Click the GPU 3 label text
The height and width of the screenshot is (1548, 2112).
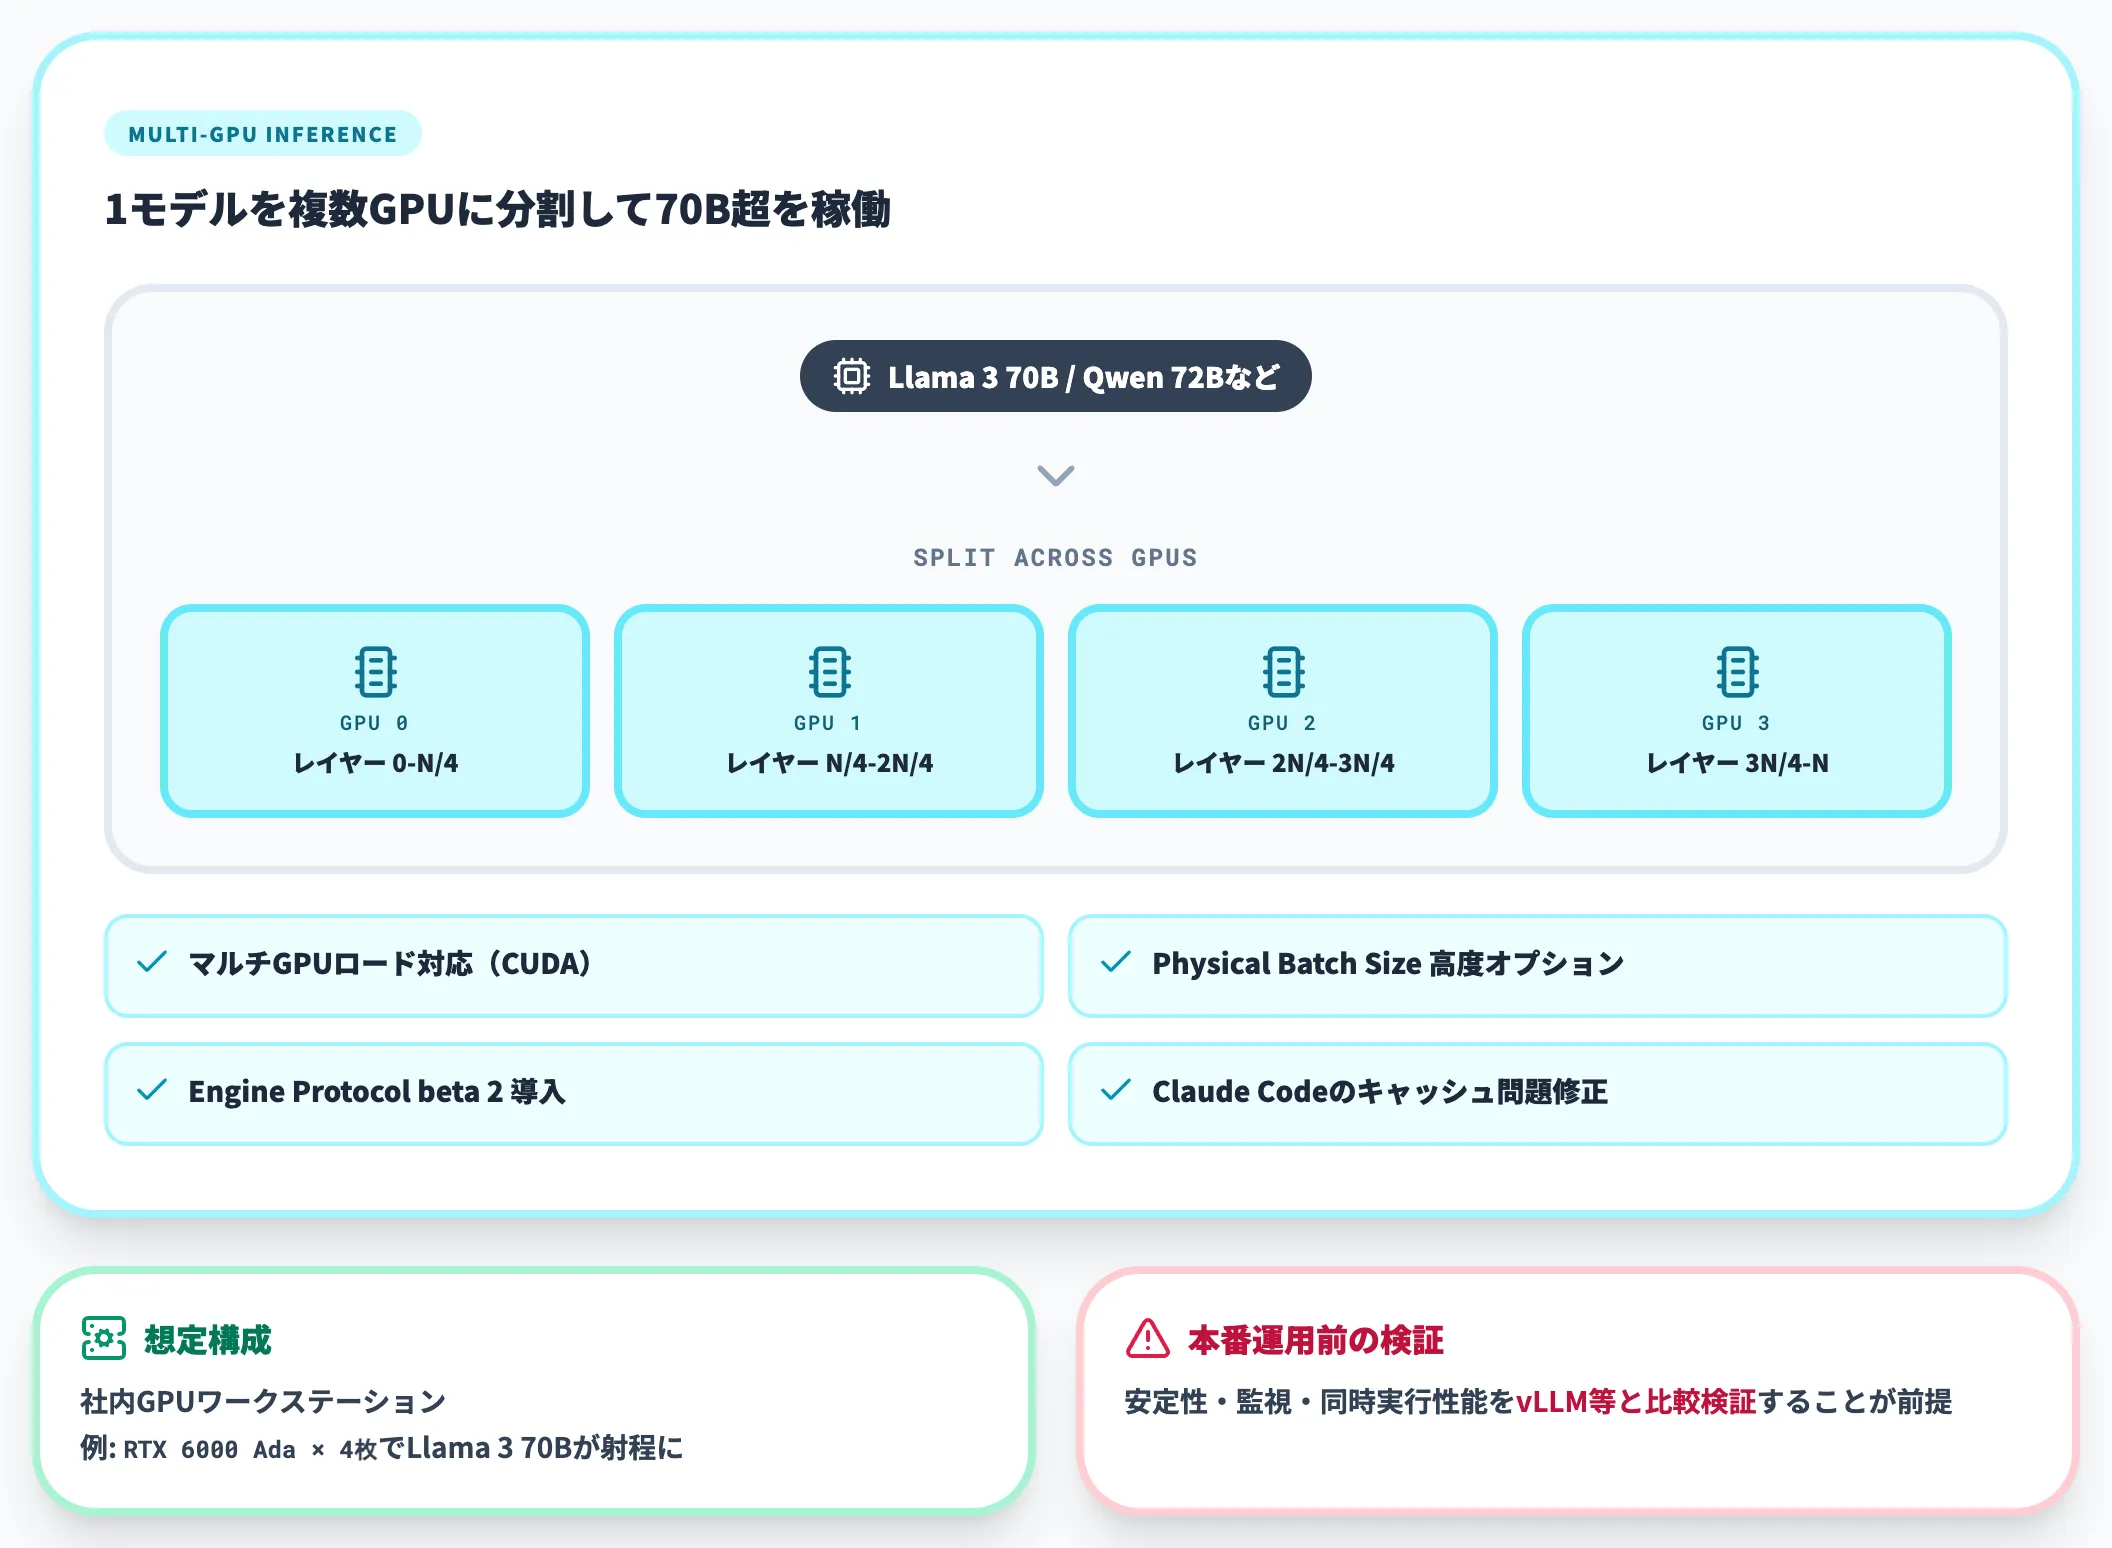tap(1736, 723)
